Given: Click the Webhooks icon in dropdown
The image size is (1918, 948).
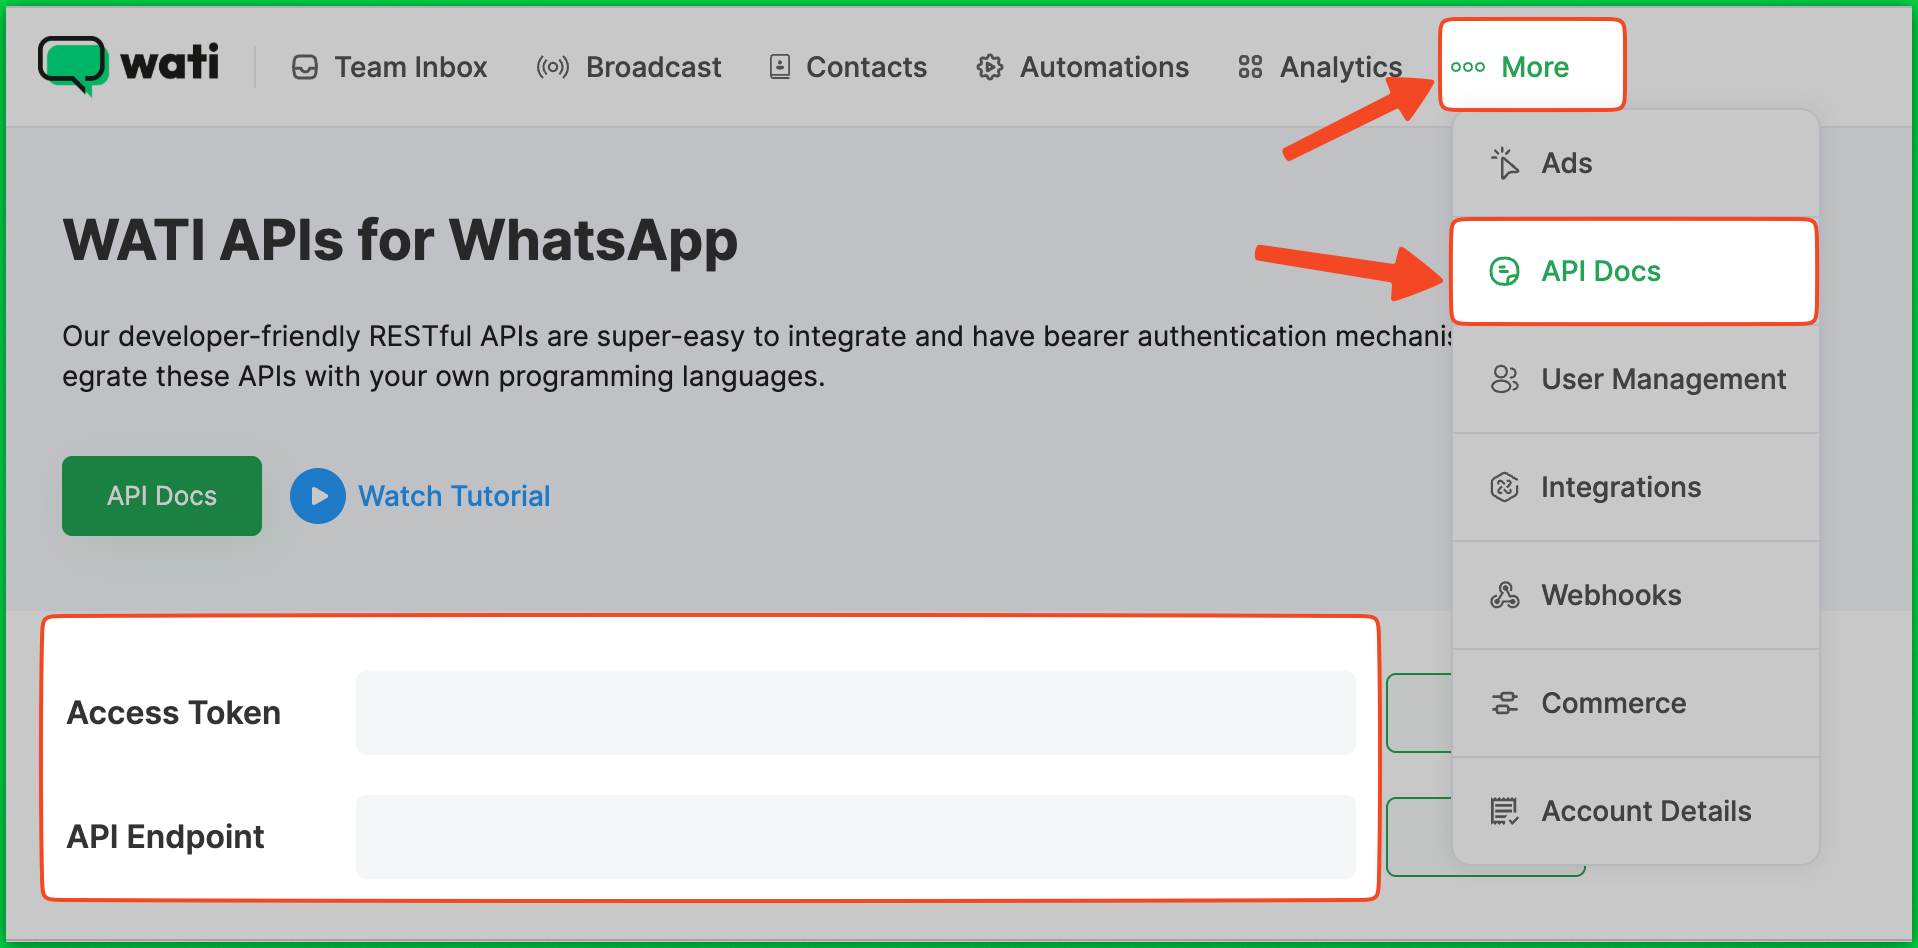Looking at the screenshot, I should 1504,595.
